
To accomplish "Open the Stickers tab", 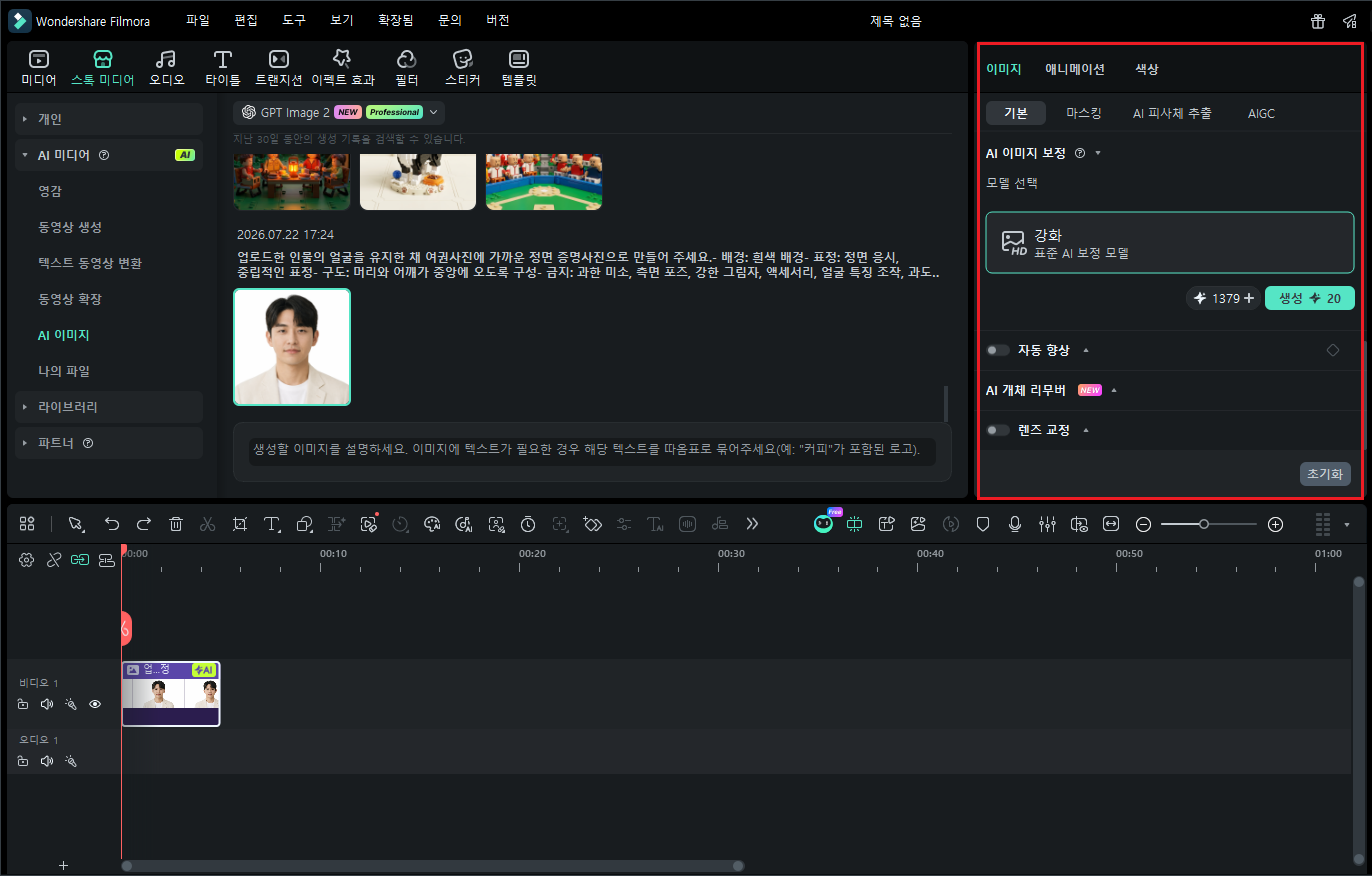I will (x=462, y=68).
